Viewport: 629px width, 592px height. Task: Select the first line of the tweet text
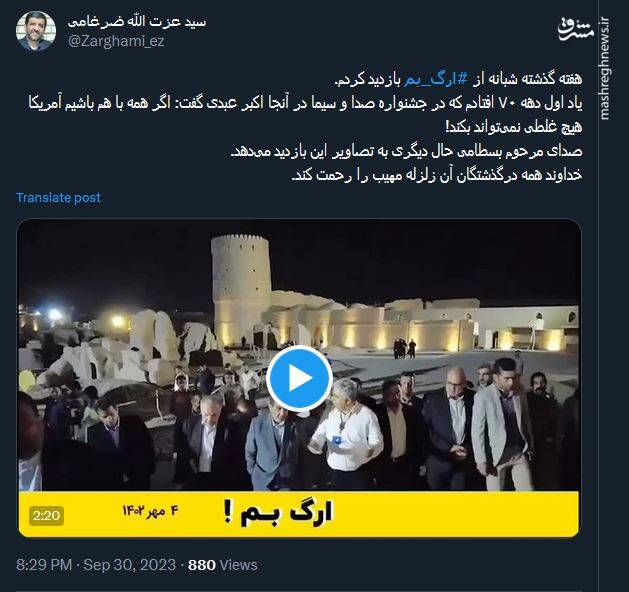tap(458, 79)
